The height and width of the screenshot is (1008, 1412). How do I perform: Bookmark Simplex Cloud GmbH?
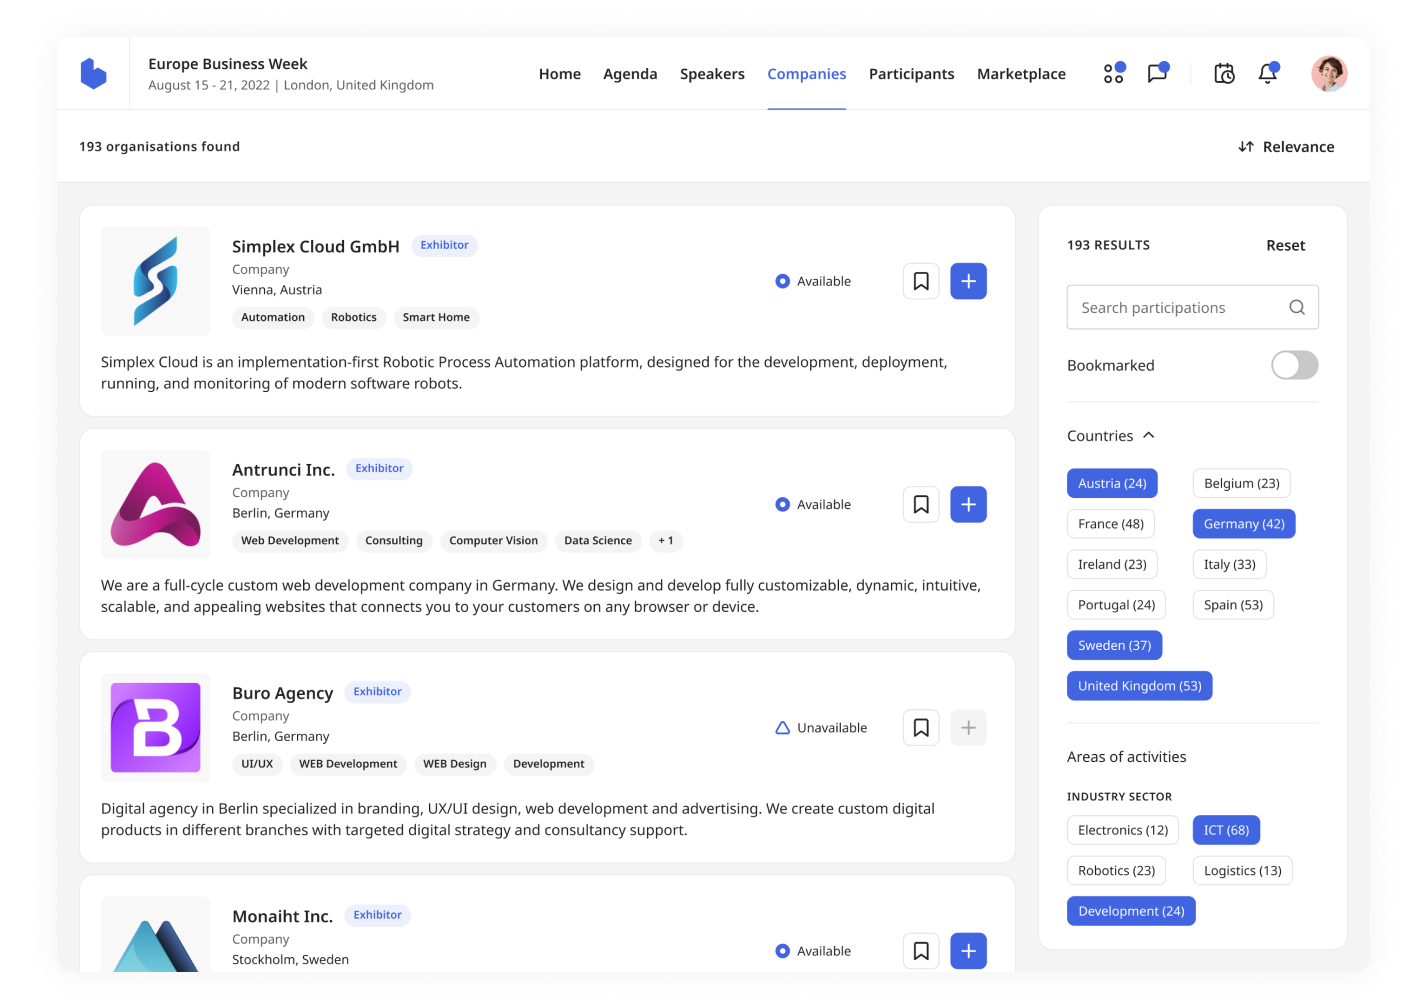point(921,281)
